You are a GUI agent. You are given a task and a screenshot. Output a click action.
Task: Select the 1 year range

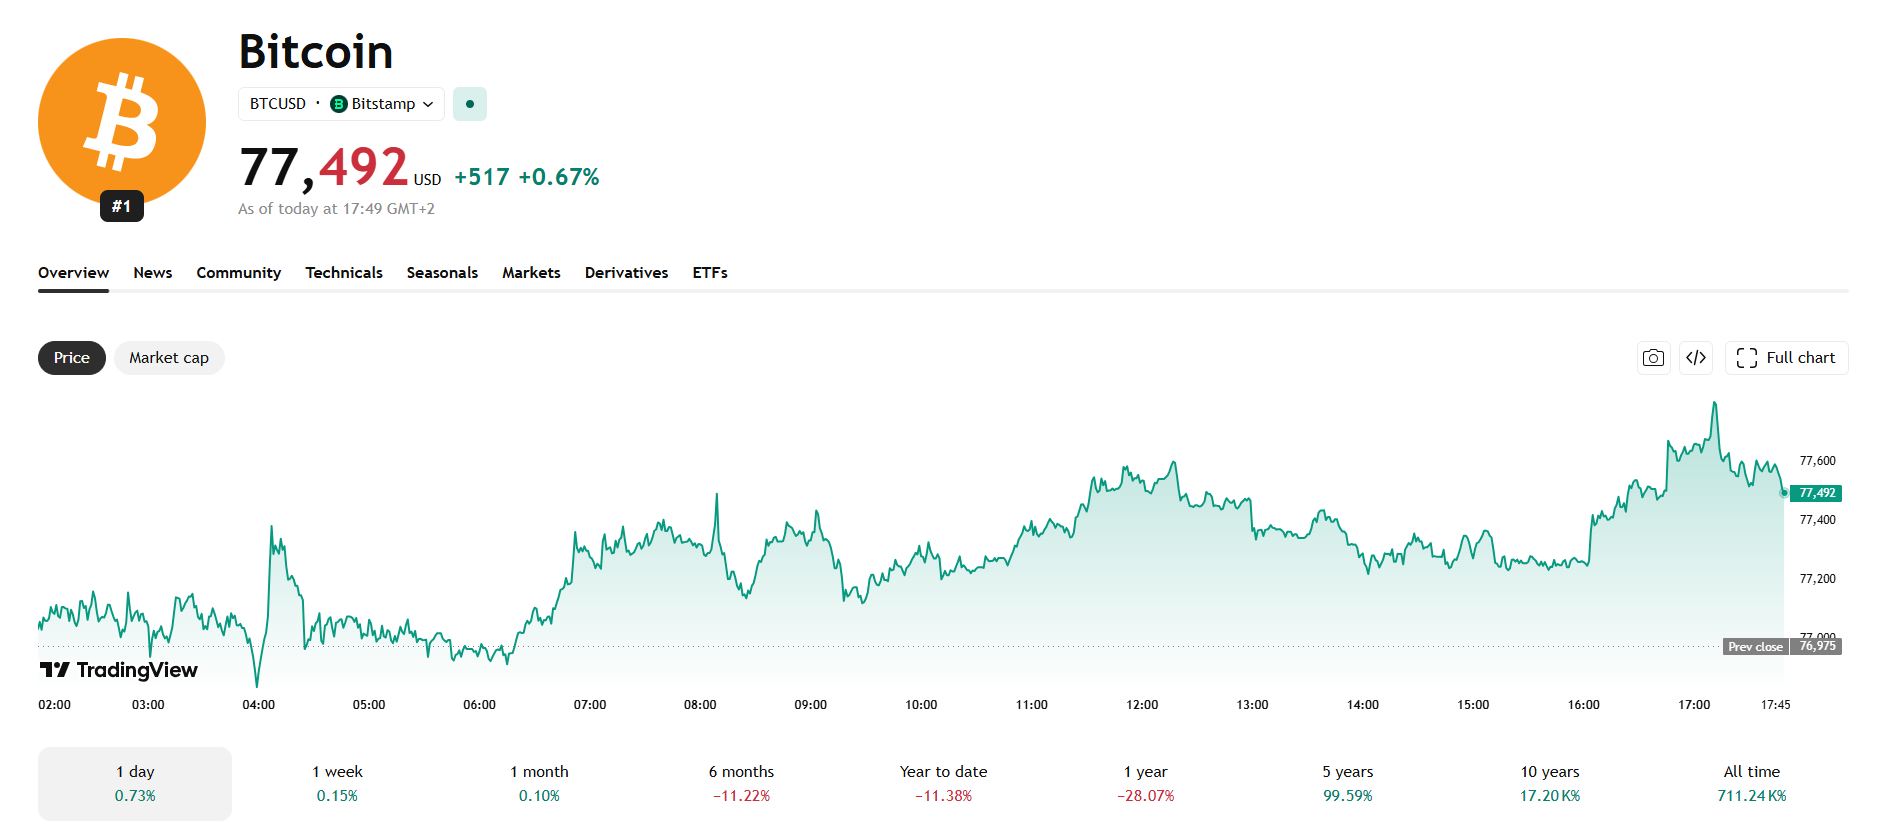(1146, 784)
